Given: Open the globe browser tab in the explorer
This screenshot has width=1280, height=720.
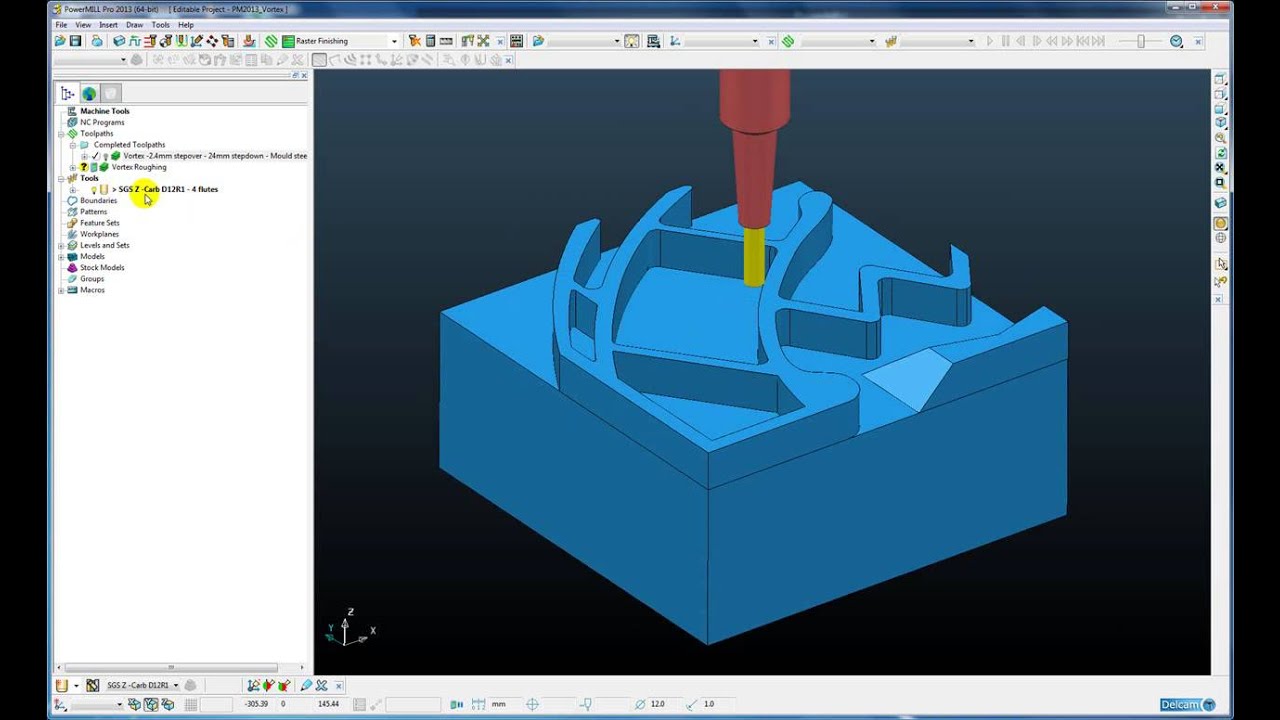Looking at the screenshot, I should click(x=89, y=93).
